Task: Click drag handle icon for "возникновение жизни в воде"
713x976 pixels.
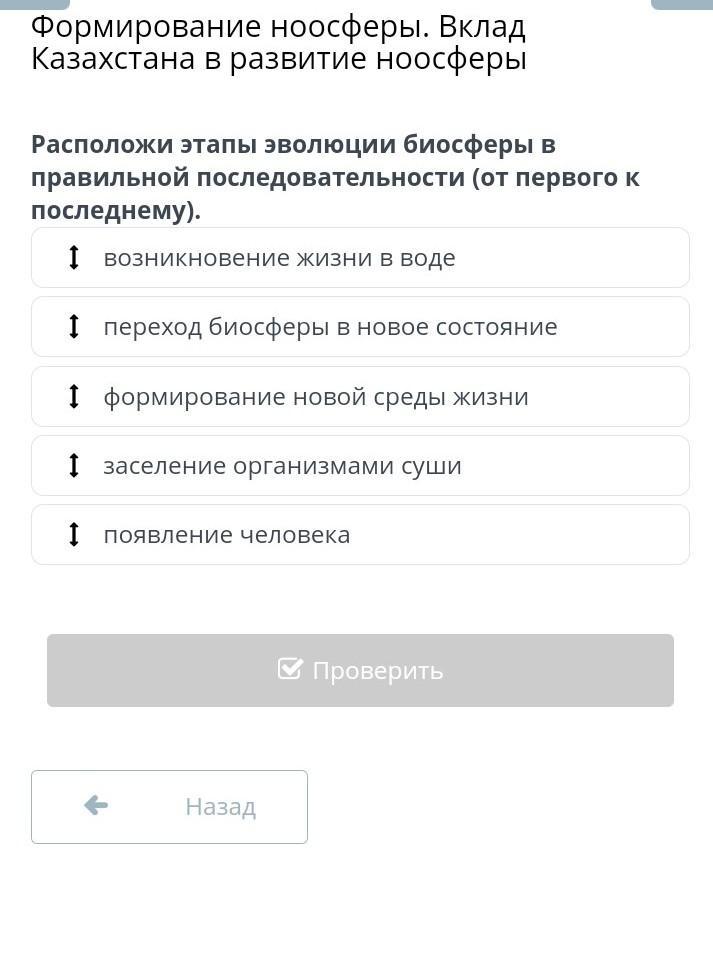Action: 73,258
